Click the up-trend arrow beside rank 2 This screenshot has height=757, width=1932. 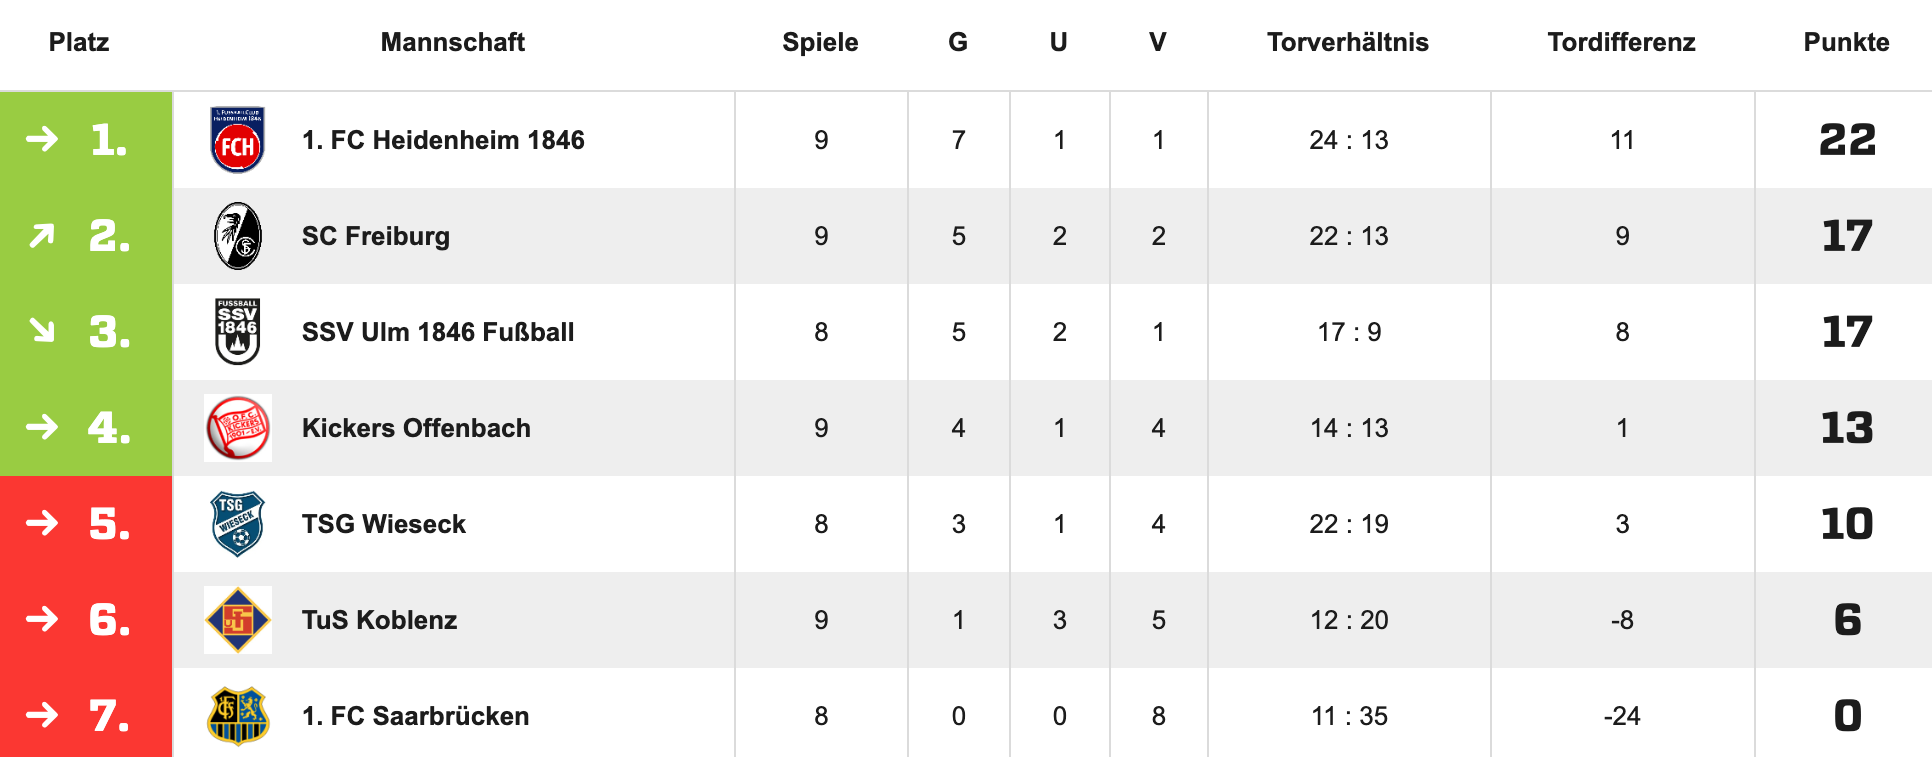pyautogui.click(x=42, y=236)
